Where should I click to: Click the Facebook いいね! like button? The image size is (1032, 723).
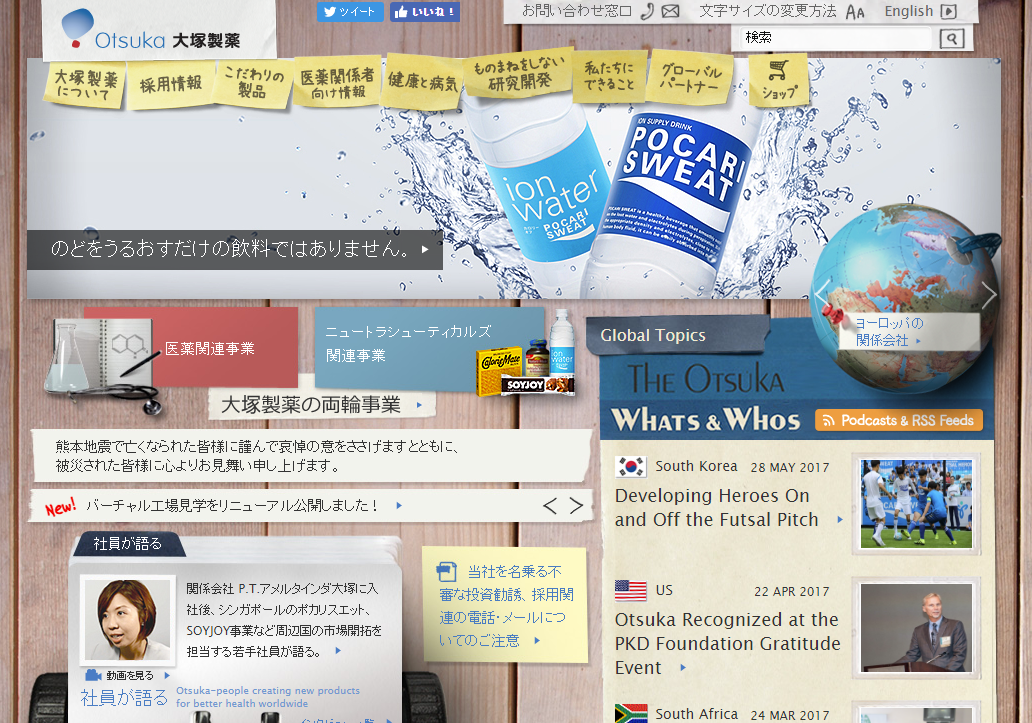425,11
